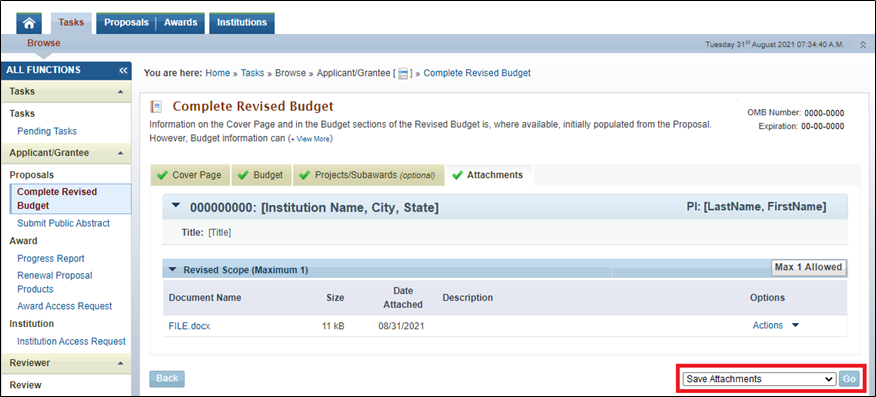
Task: Click the Go button
Action: [x=849, y=379]
